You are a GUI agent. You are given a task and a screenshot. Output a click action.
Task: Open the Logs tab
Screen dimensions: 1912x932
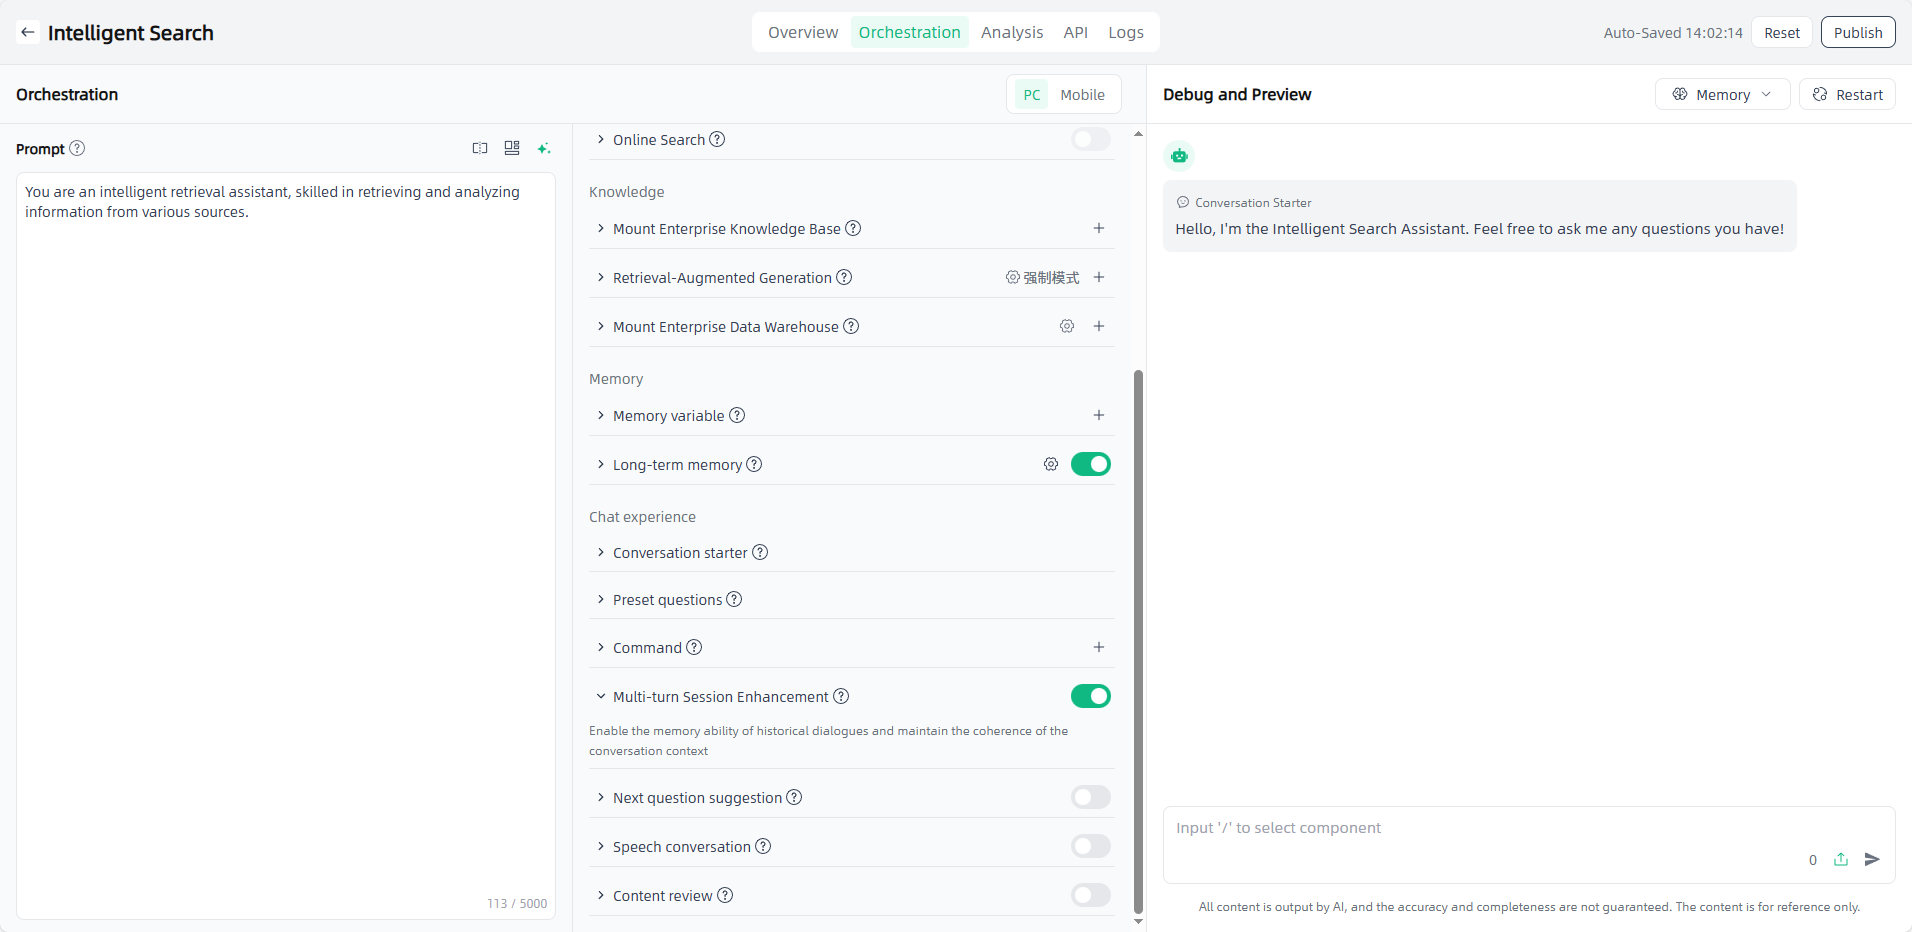(x=1125, y=32)
